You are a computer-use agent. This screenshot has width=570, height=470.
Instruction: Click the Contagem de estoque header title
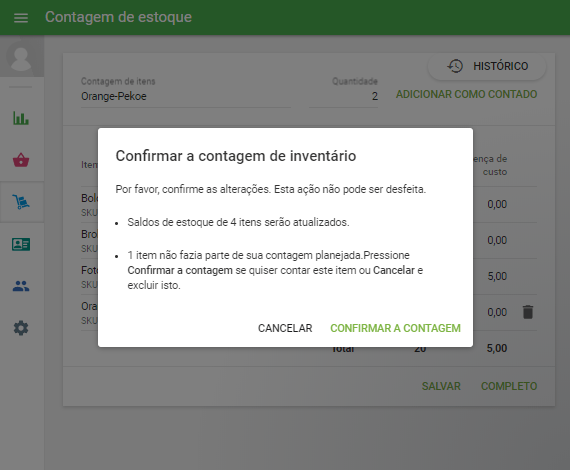coord(118,17)
